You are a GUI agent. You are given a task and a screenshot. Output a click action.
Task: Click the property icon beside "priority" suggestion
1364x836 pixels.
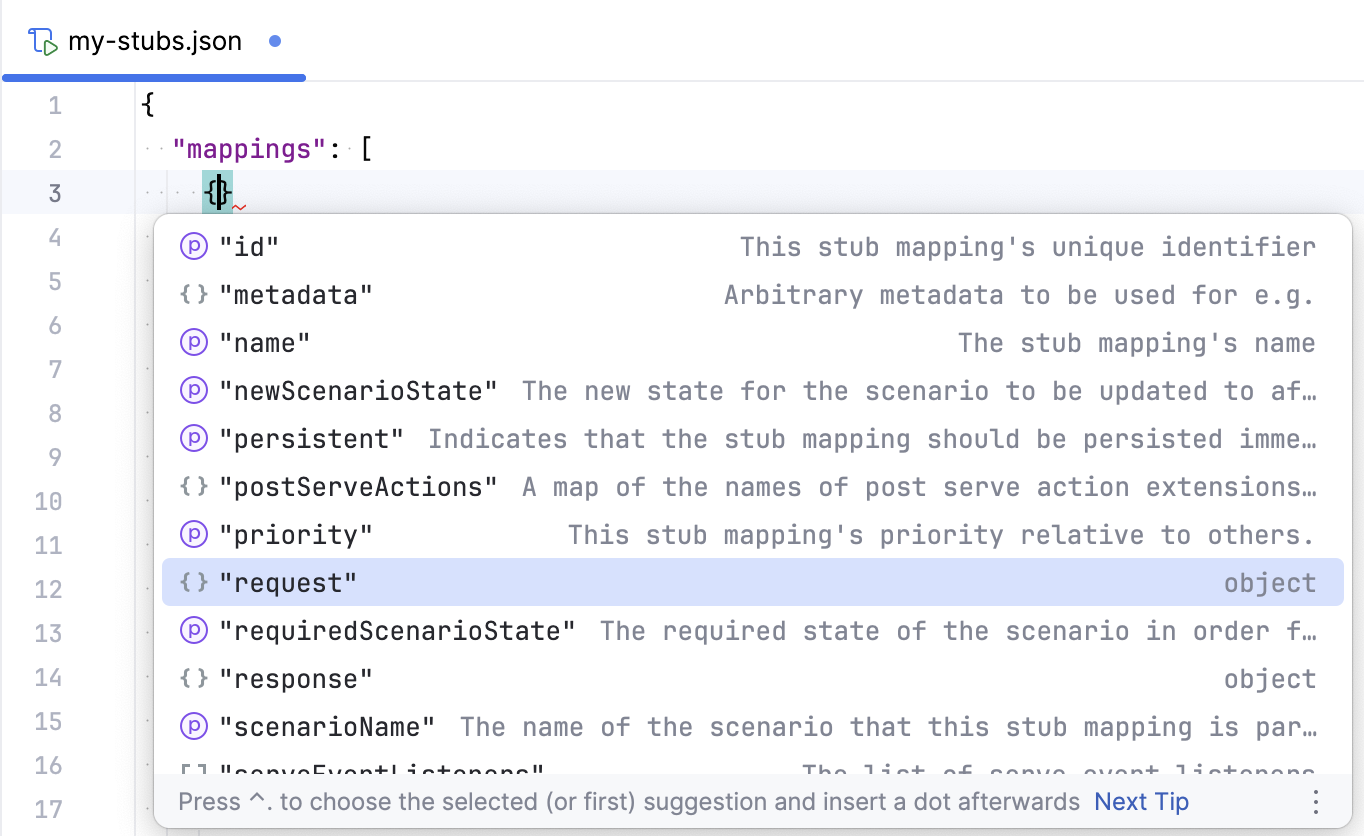pyautogui.click(x=193, y=534)
